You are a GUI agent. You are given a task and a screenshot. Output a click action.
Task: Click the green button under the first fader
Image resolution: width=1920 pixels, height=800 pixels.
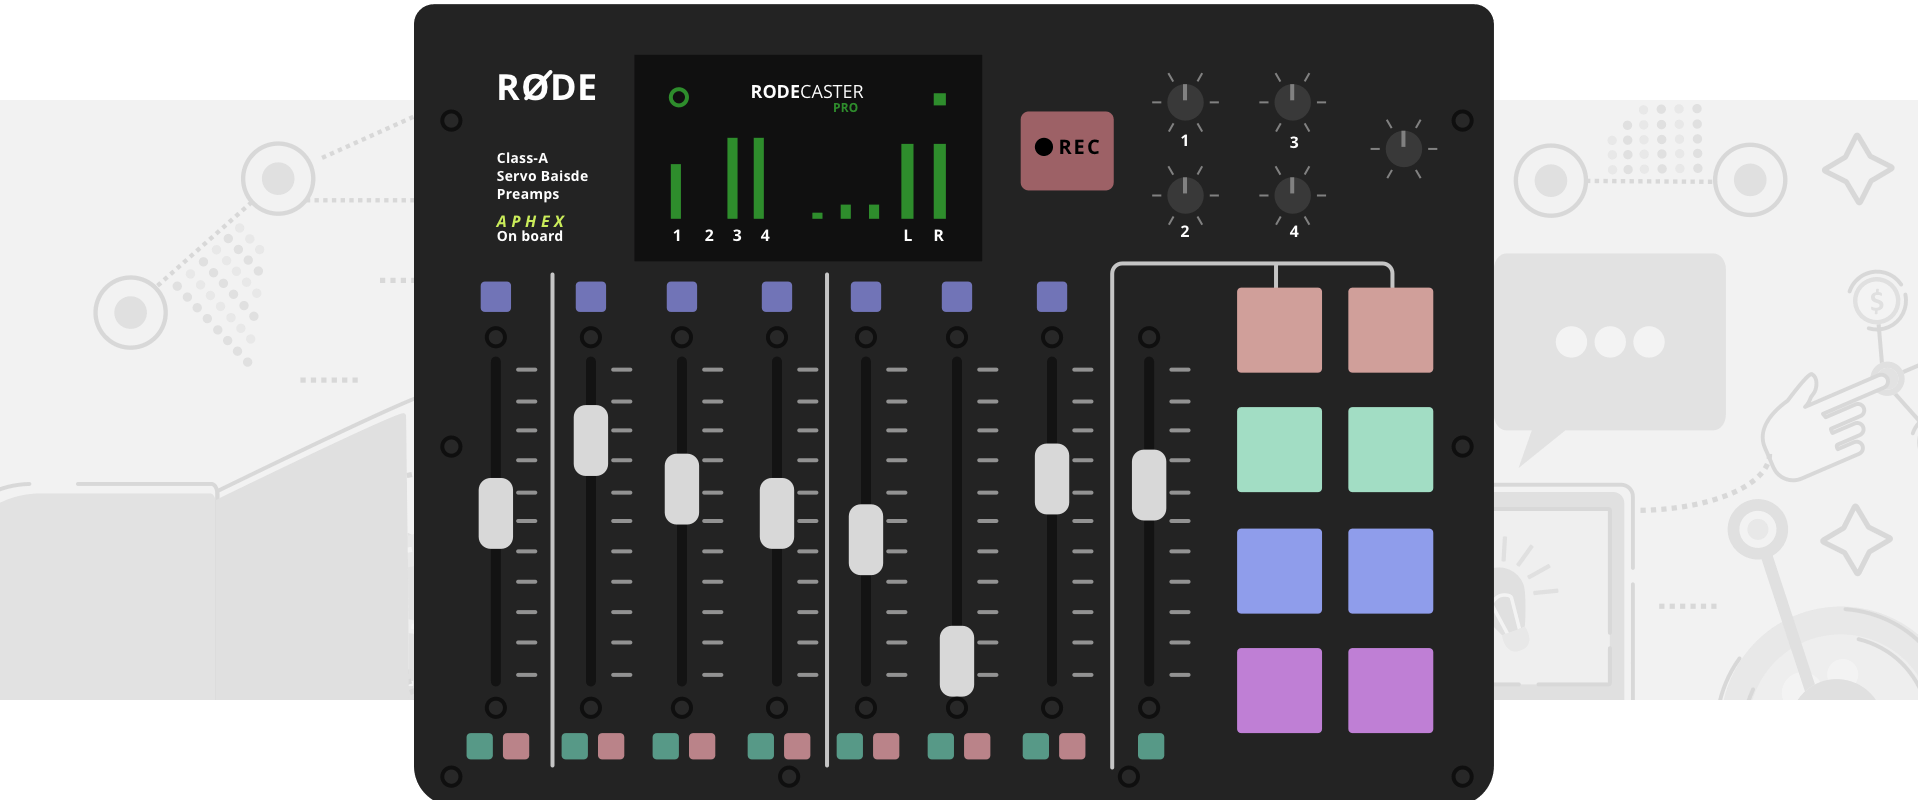pyautogui.click(x=480, y=746)
